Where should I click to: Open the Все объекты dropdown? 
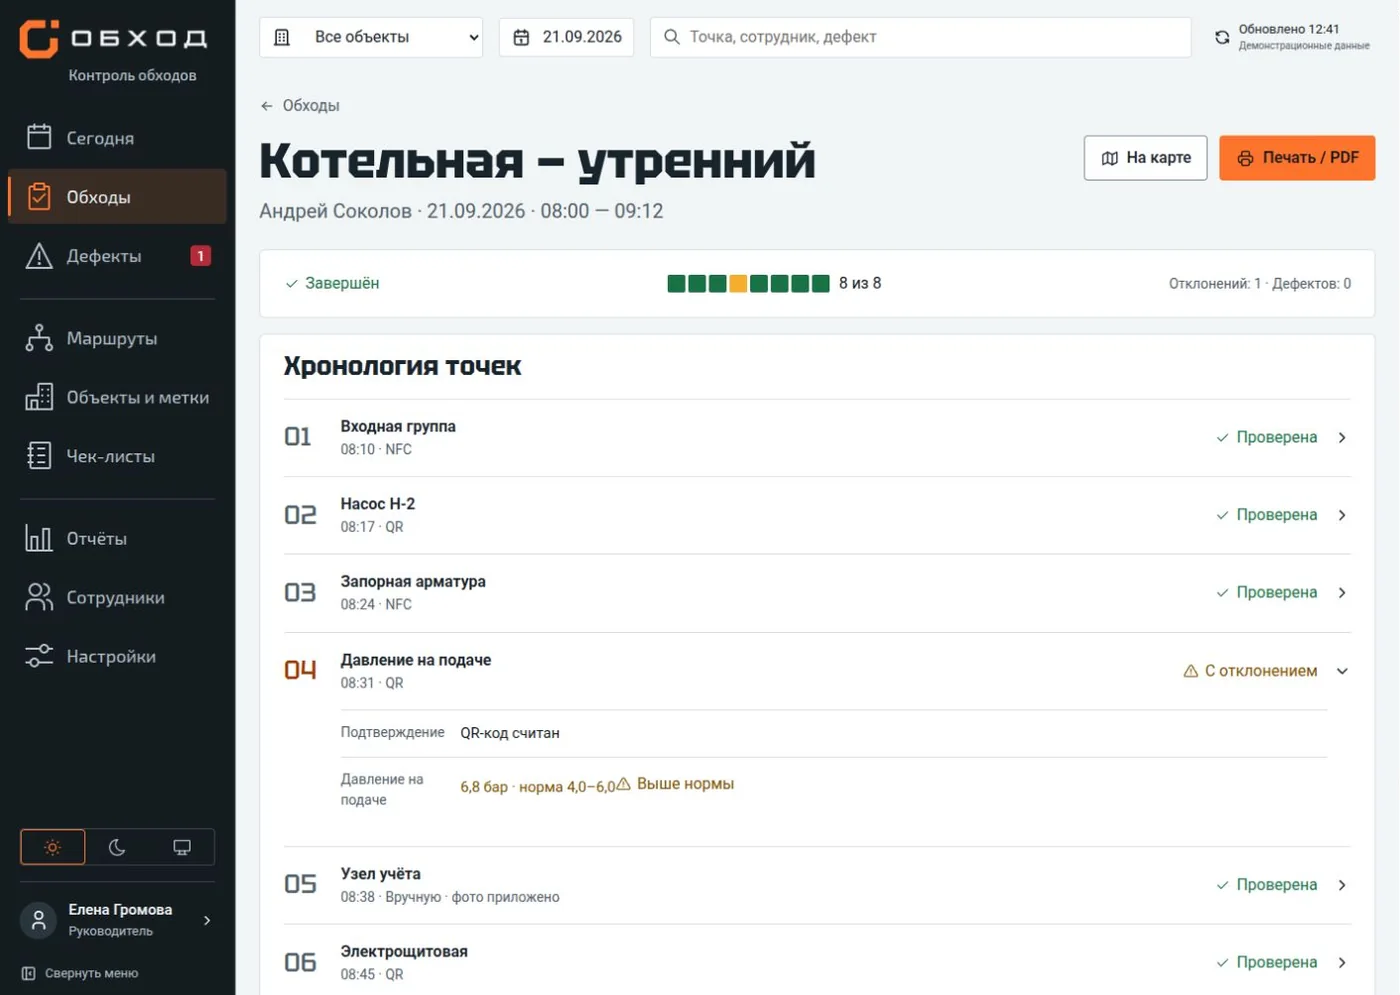(371, 37)
